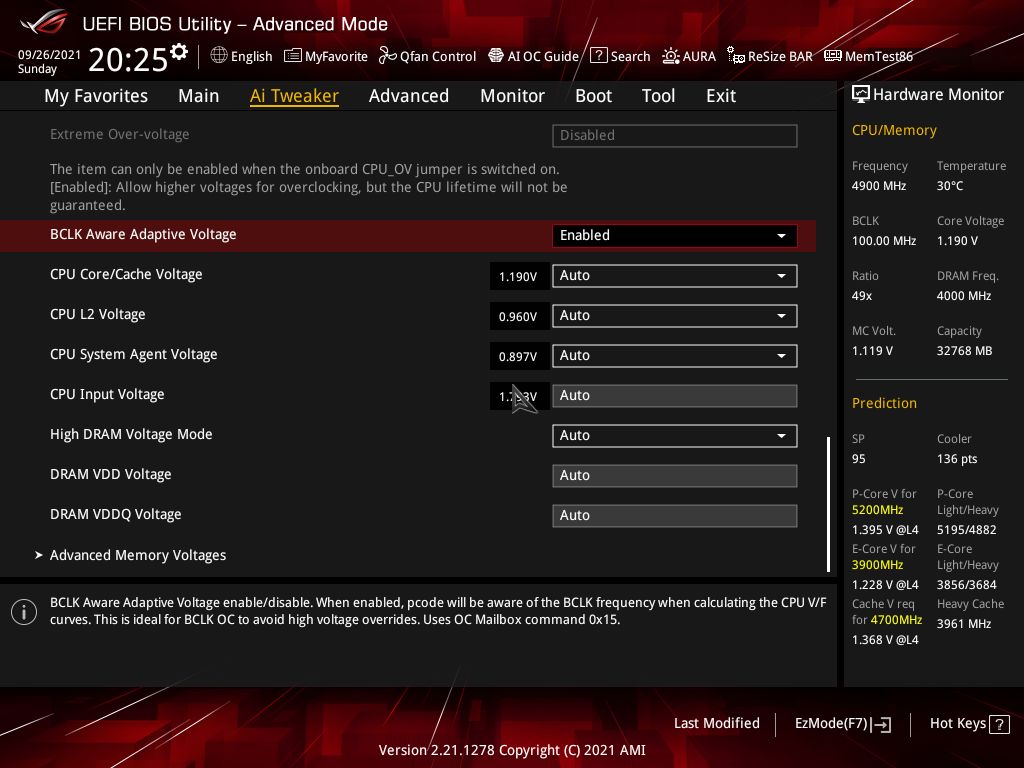The width and height of the screenshot is (1024, 768).
Task: Click the info icon in help panel
Action: point(24,612)
